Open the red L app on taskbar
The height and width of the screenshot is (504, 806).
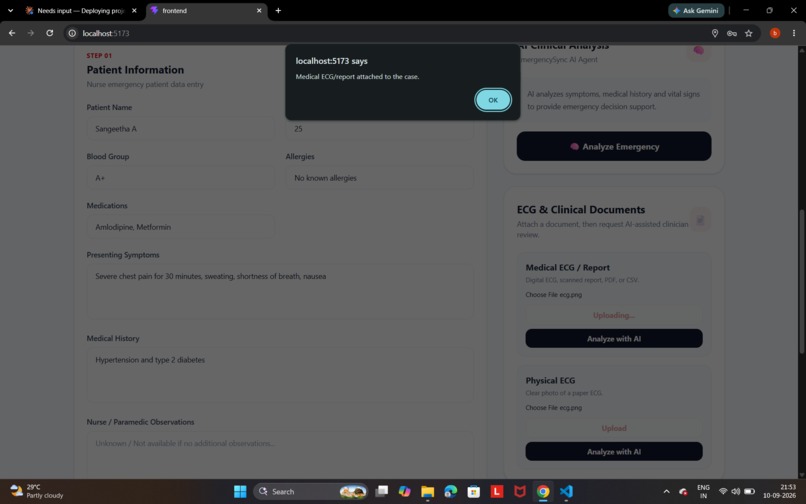tap(497, 491)
